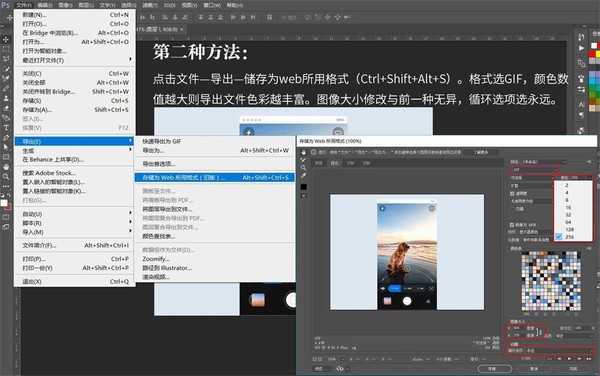
Task: Open the Edit Toolbar three-dots button
Action: click(6, 186)
